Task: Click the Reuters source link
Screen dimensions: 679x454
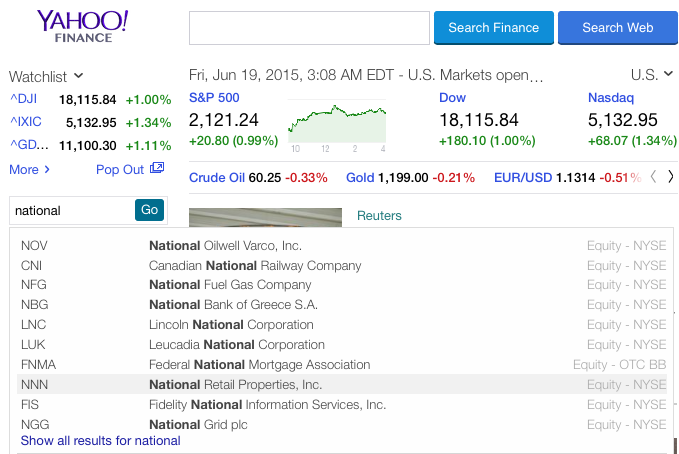Action: [379, 216]
